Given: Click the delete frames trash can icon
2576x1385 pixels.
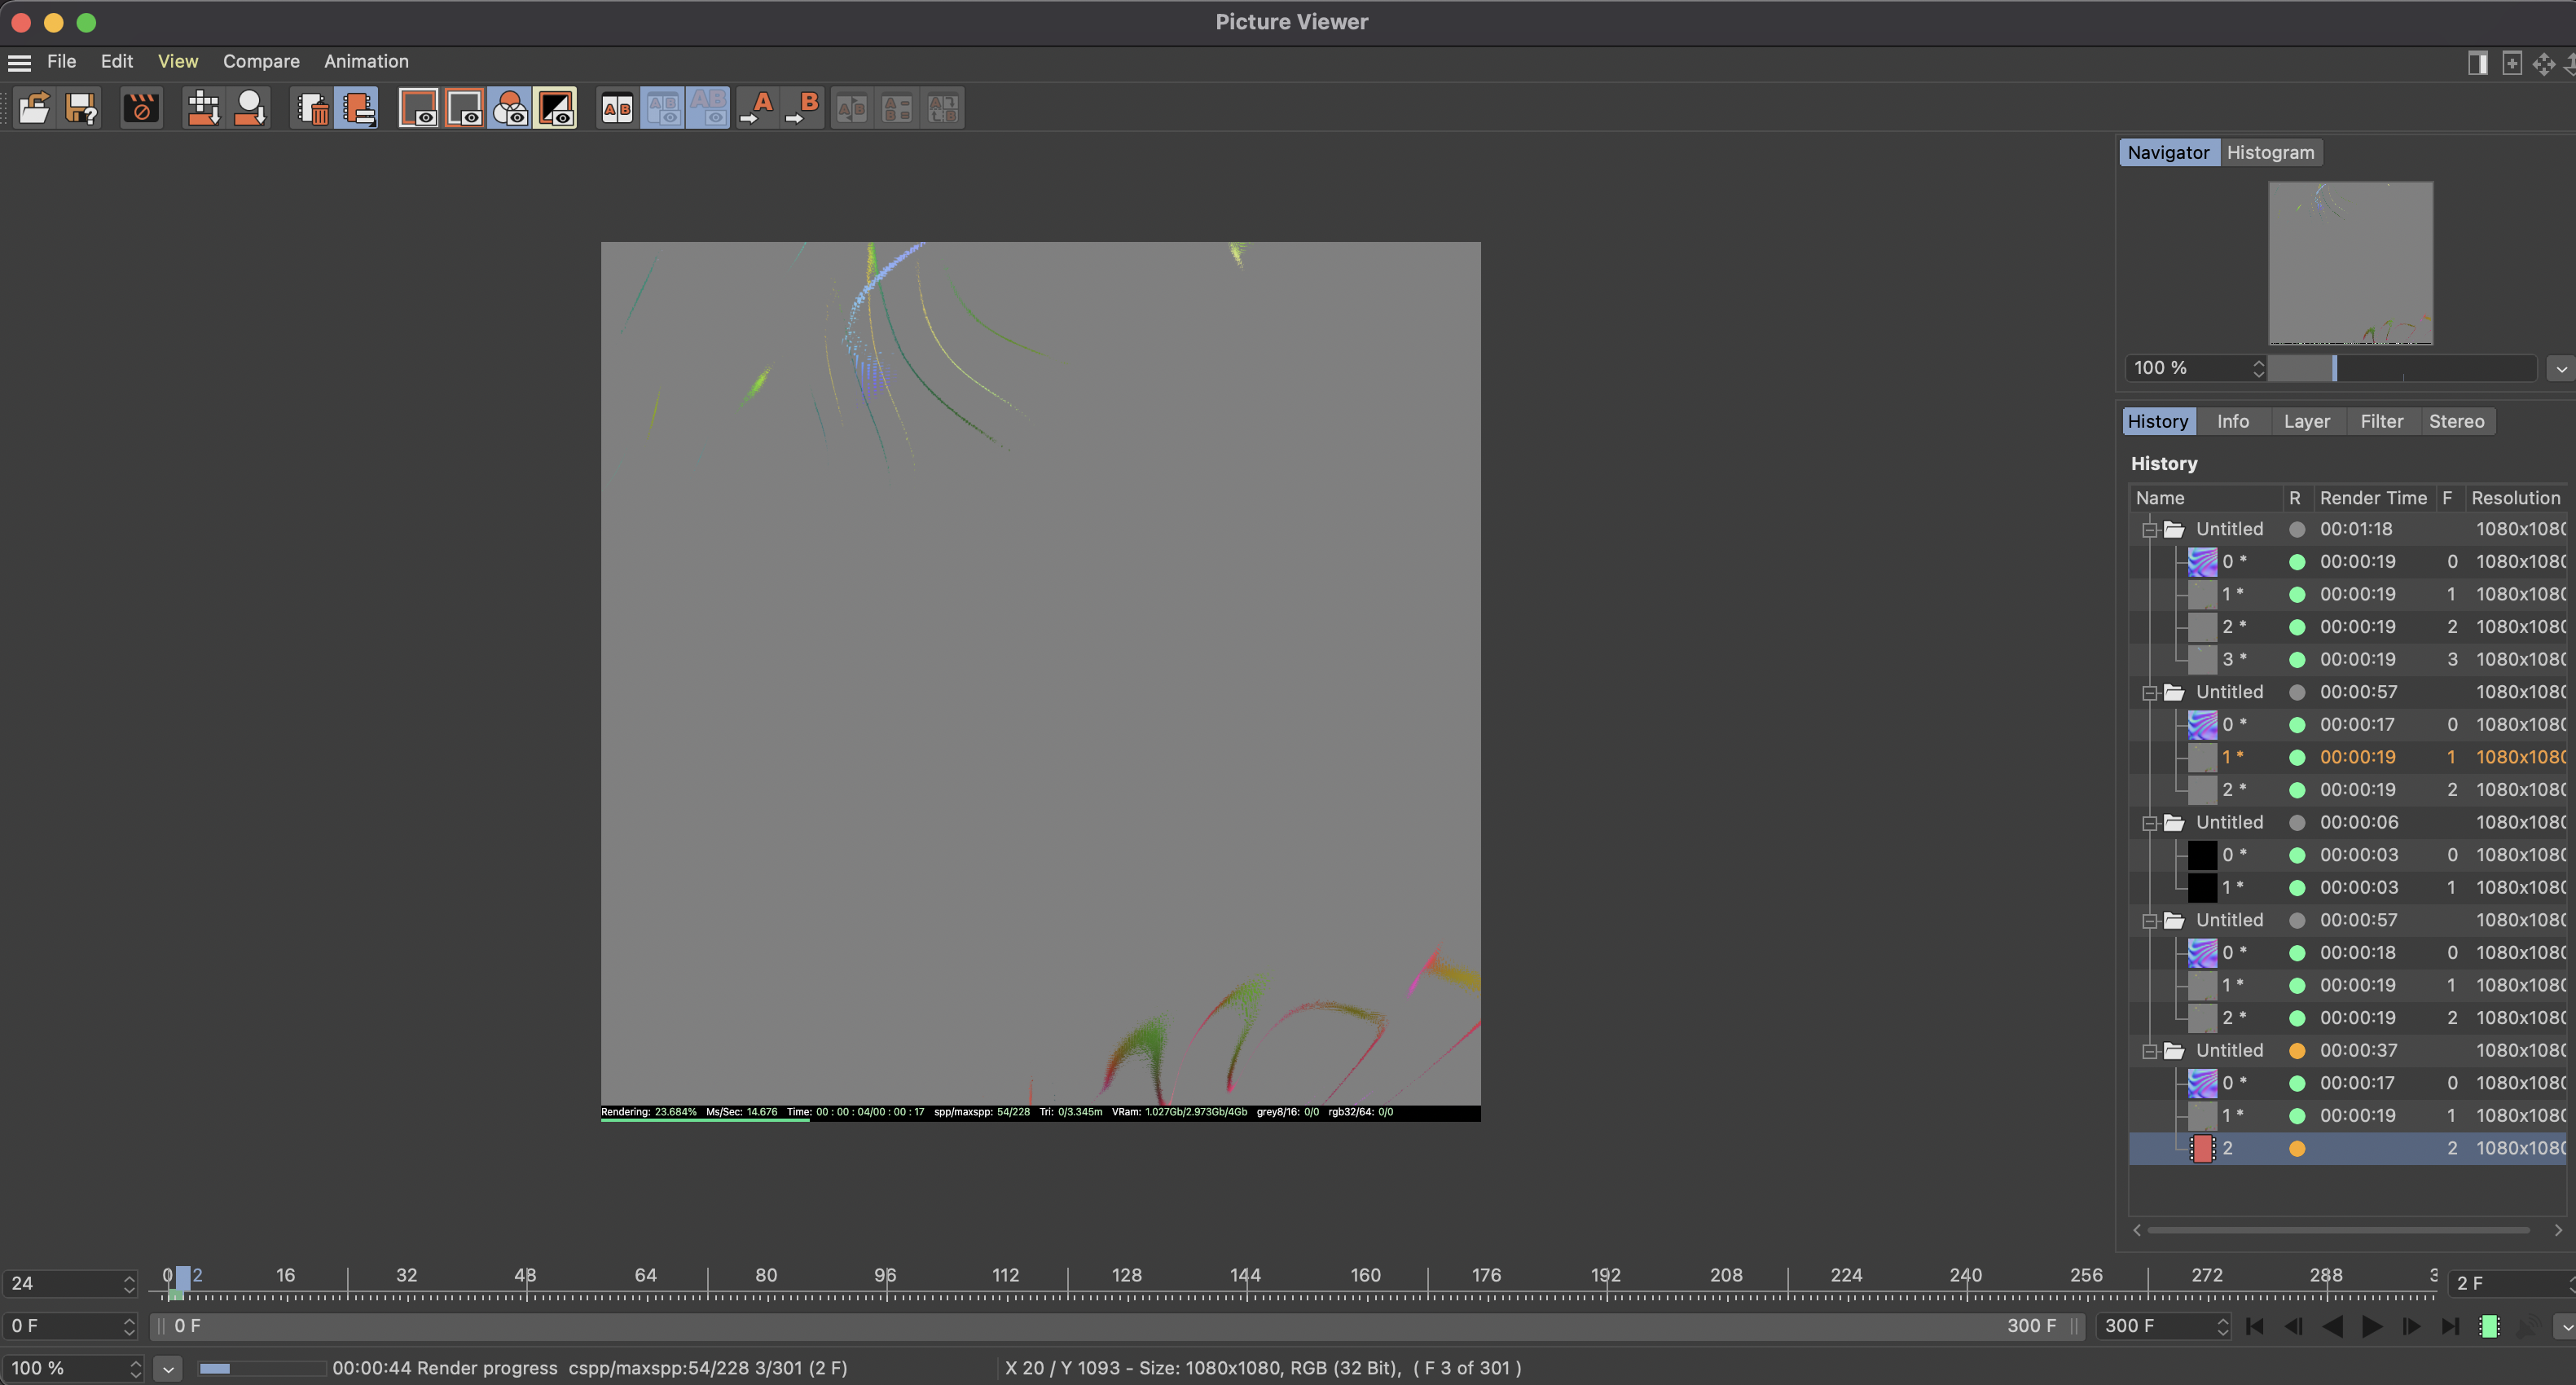Looking at the screenshot, I should point(313,108).
